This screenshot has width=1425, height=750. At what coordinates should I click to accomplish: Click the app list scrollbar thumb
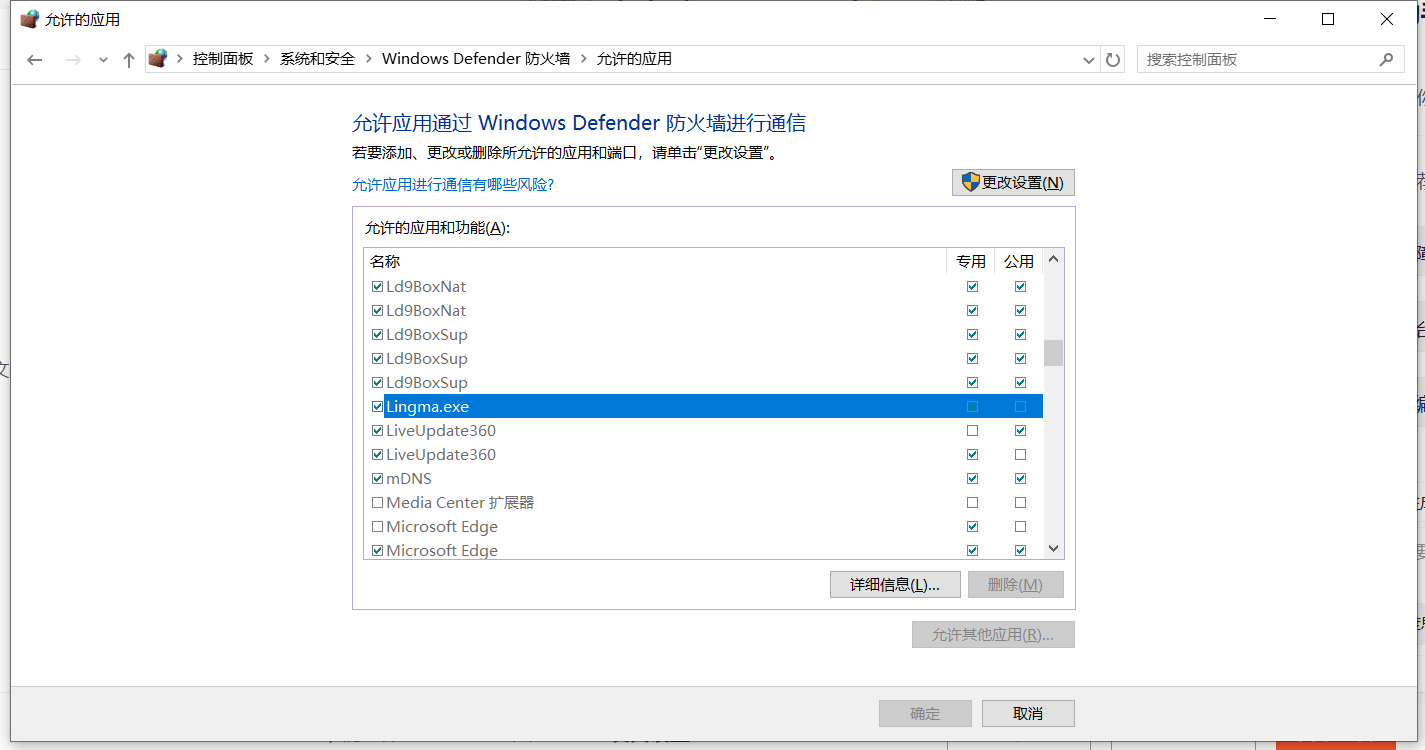click(1053, 353)
